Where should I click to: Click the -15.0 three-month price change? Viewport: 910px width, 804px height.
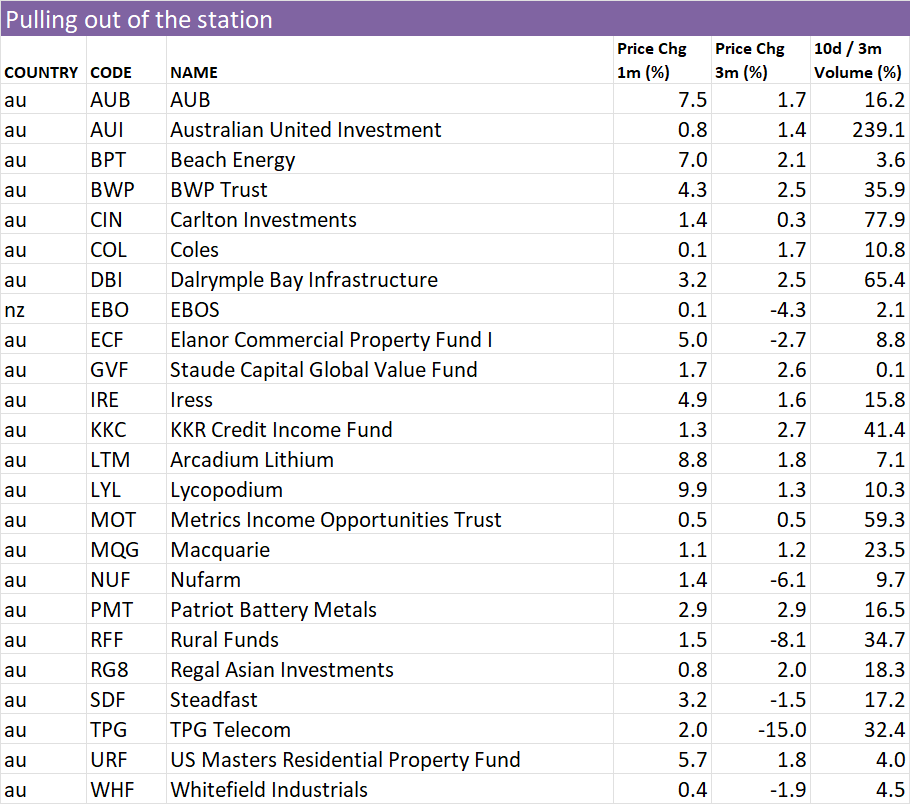pos(782,730)
